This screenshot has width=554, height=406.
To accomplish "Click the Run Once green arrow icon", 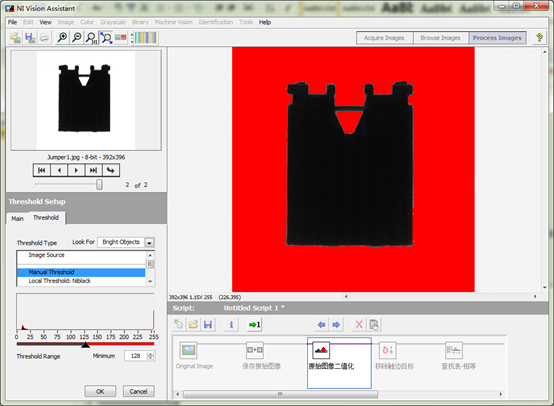I will 254,324.
